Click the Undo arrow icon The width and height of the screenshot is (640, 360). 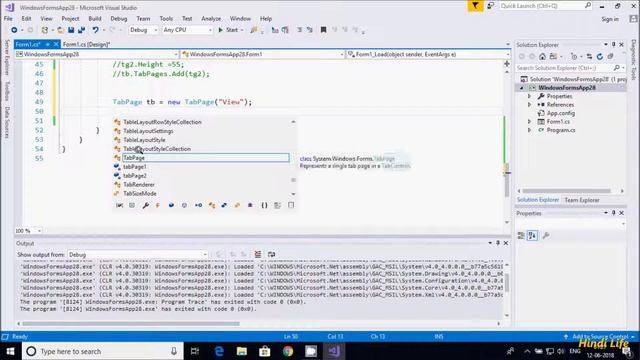click(95, 30)
